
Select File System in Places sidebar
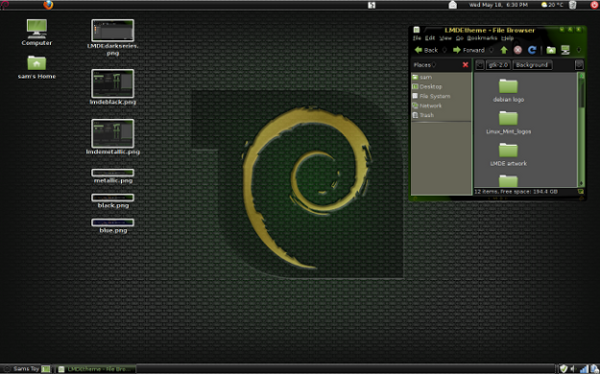click(x=434, y=96)
